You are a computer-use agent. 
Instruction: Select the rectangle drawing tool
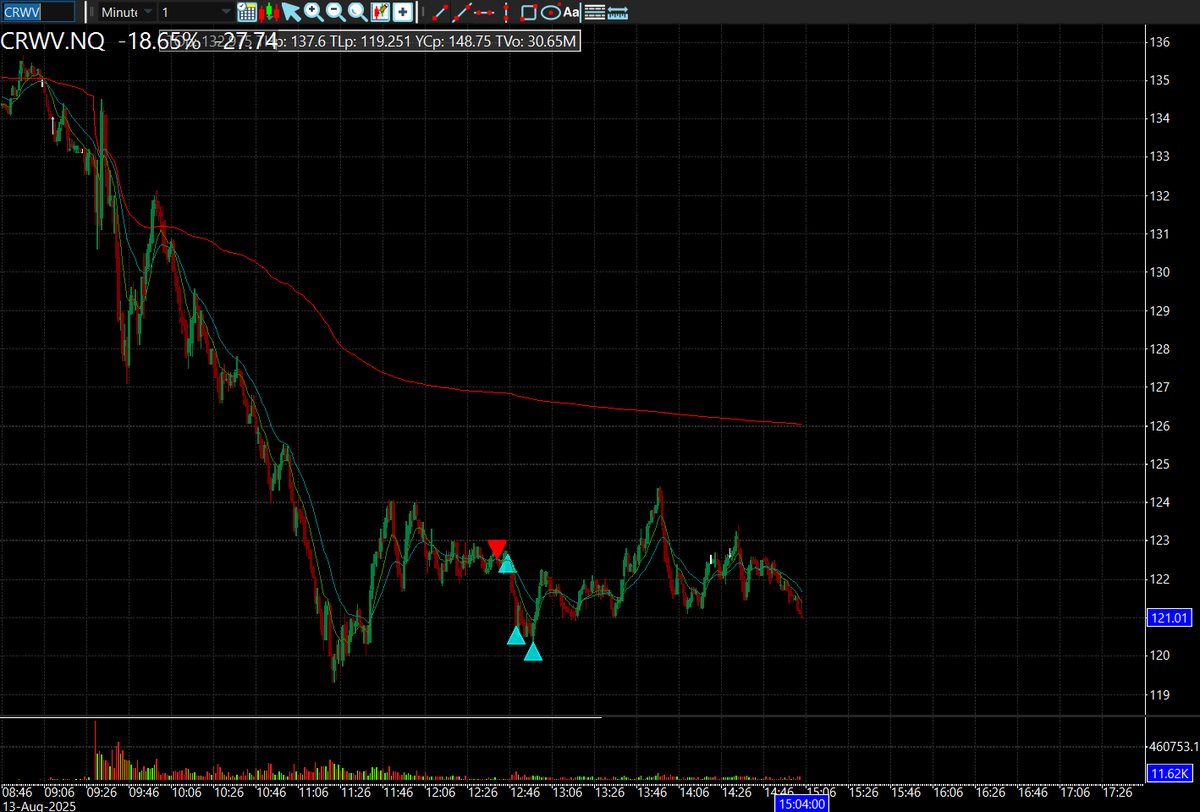(x=529, y=12)
